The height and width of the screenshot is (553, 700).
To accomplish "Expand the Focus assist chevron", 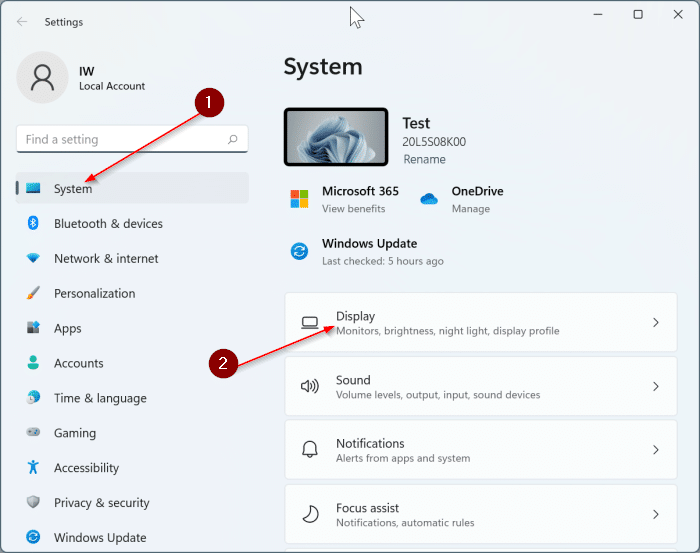I will tap(656, 514).
